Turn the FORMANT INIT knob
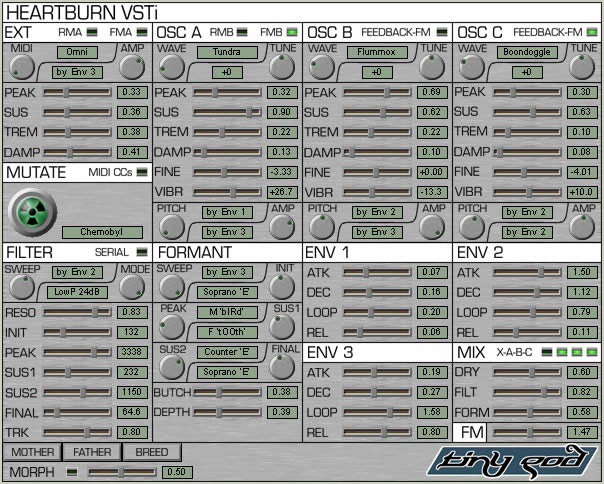The image size is (604, 484). tap(282, 287)
